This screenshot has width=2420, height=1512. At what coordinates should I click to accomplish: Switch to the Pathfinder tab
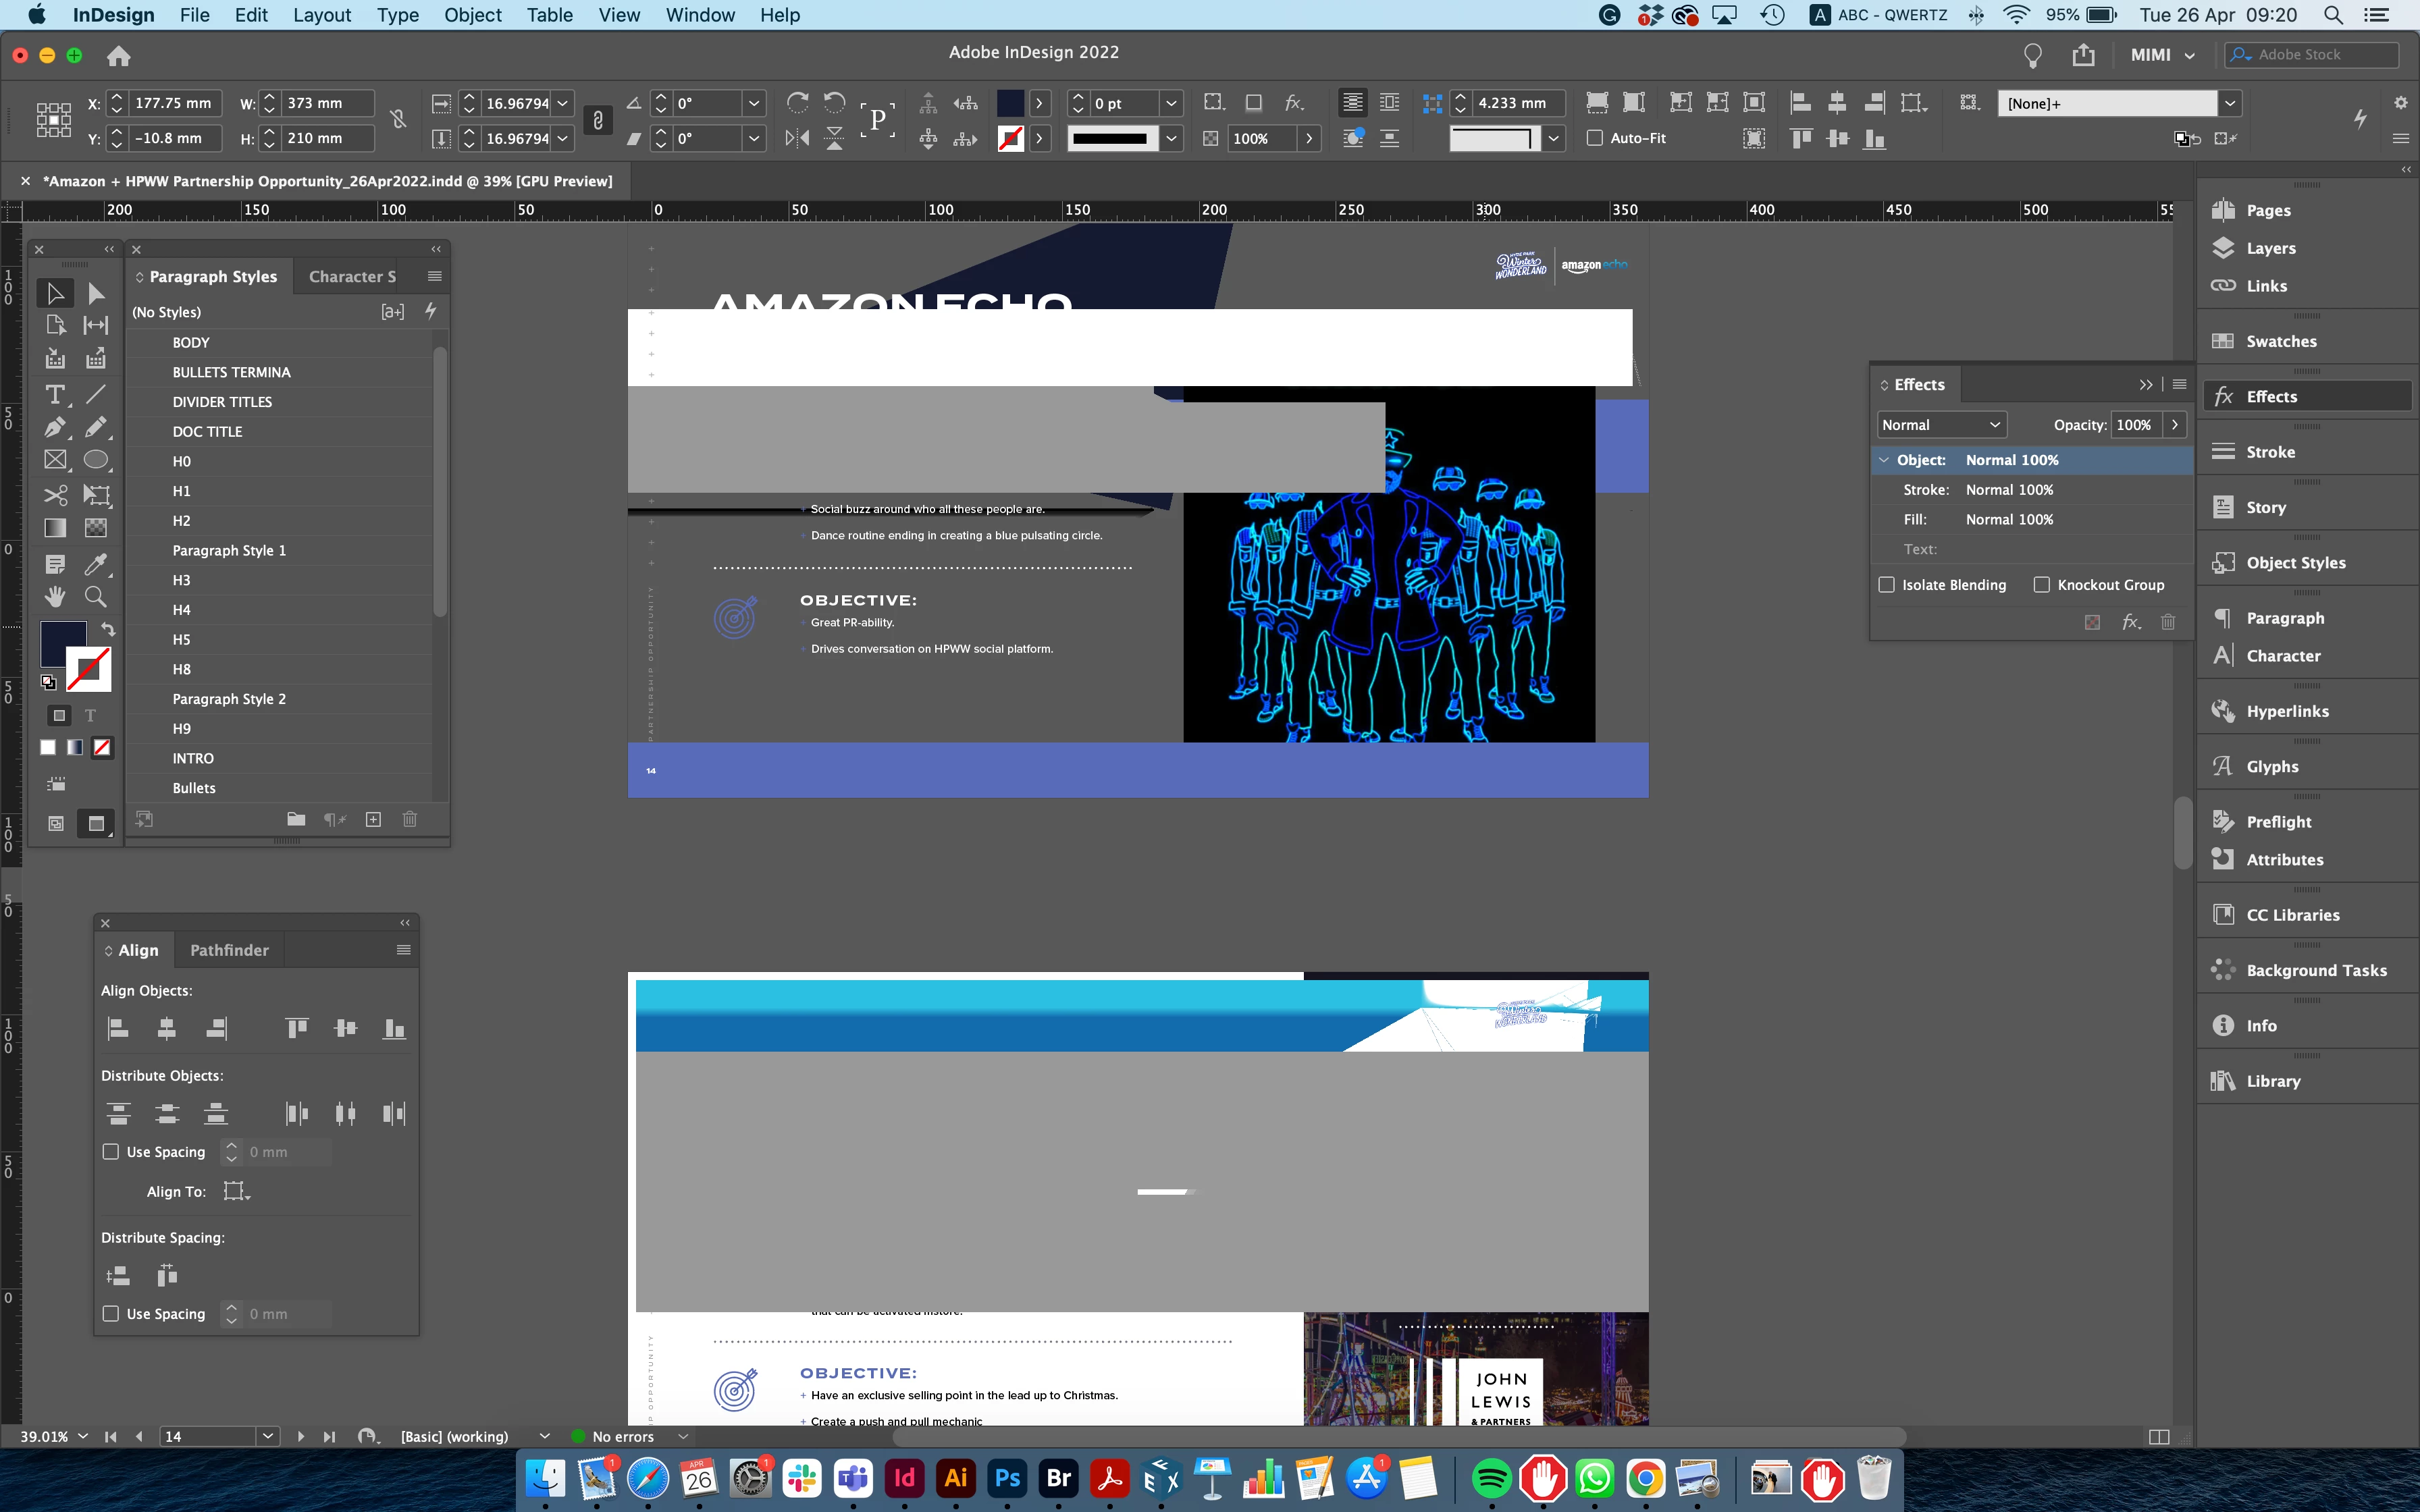pos(229,950)
